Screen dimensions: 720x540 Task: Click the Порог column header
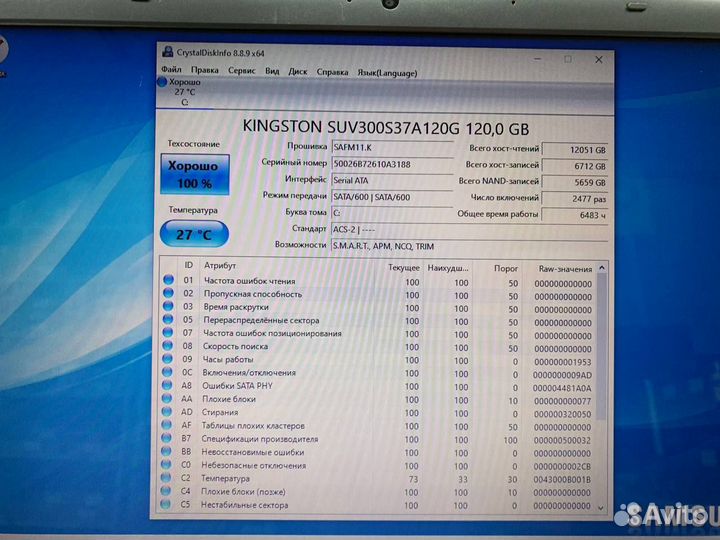click(506, 268)
